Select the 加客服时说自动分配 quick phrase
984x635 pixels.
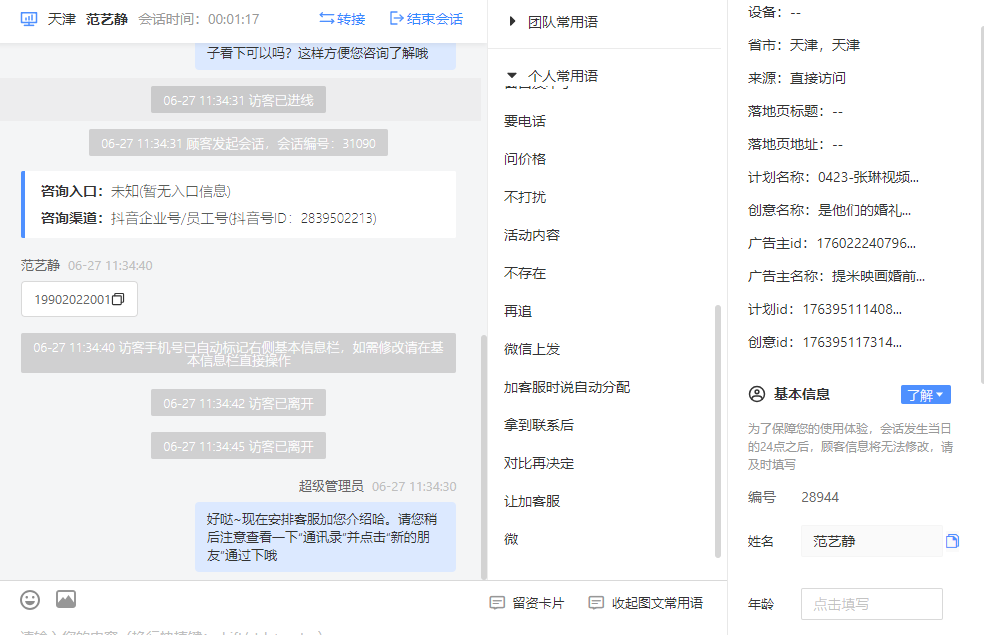point(567,387)
